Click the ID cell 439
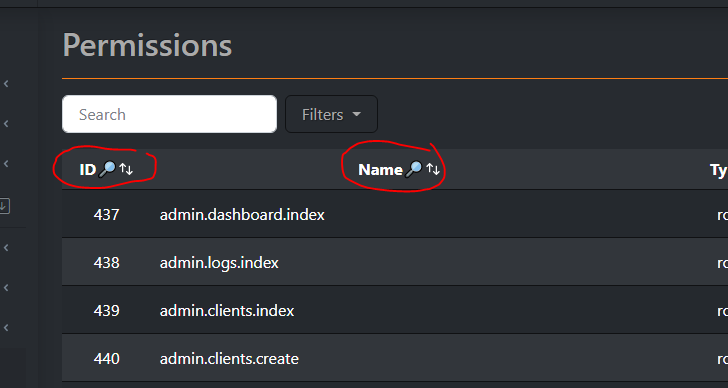Viewport: 728px width, 388px height. [106, 310]
